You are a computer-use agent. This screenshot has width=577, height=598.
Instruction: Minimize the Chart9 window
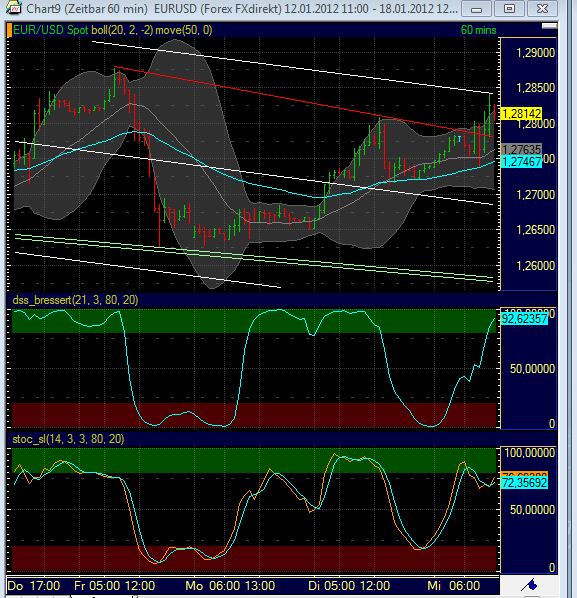[476, 9]
